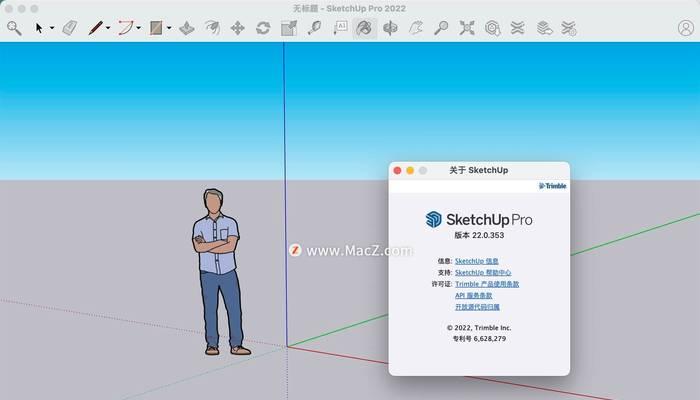Image resolution: width=700 pixels, height=400 pixels.
Task: Activate the Pan hand tool
Action: coord(416,28)
